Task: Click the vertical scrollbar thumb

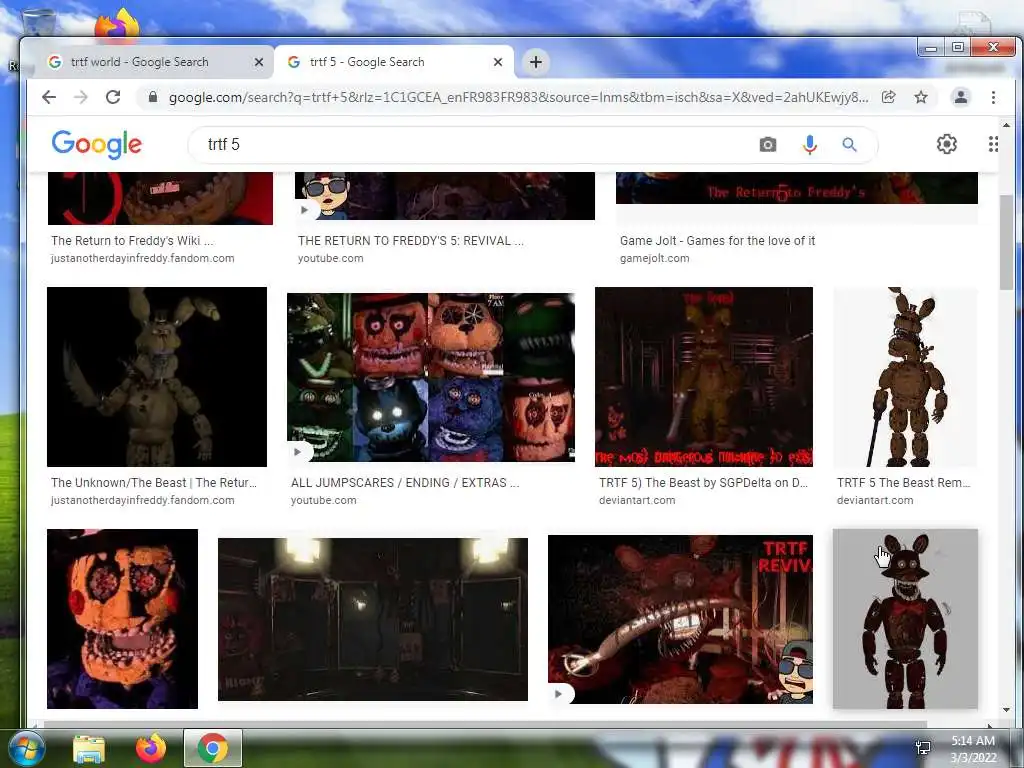Action: [1006, 242]
